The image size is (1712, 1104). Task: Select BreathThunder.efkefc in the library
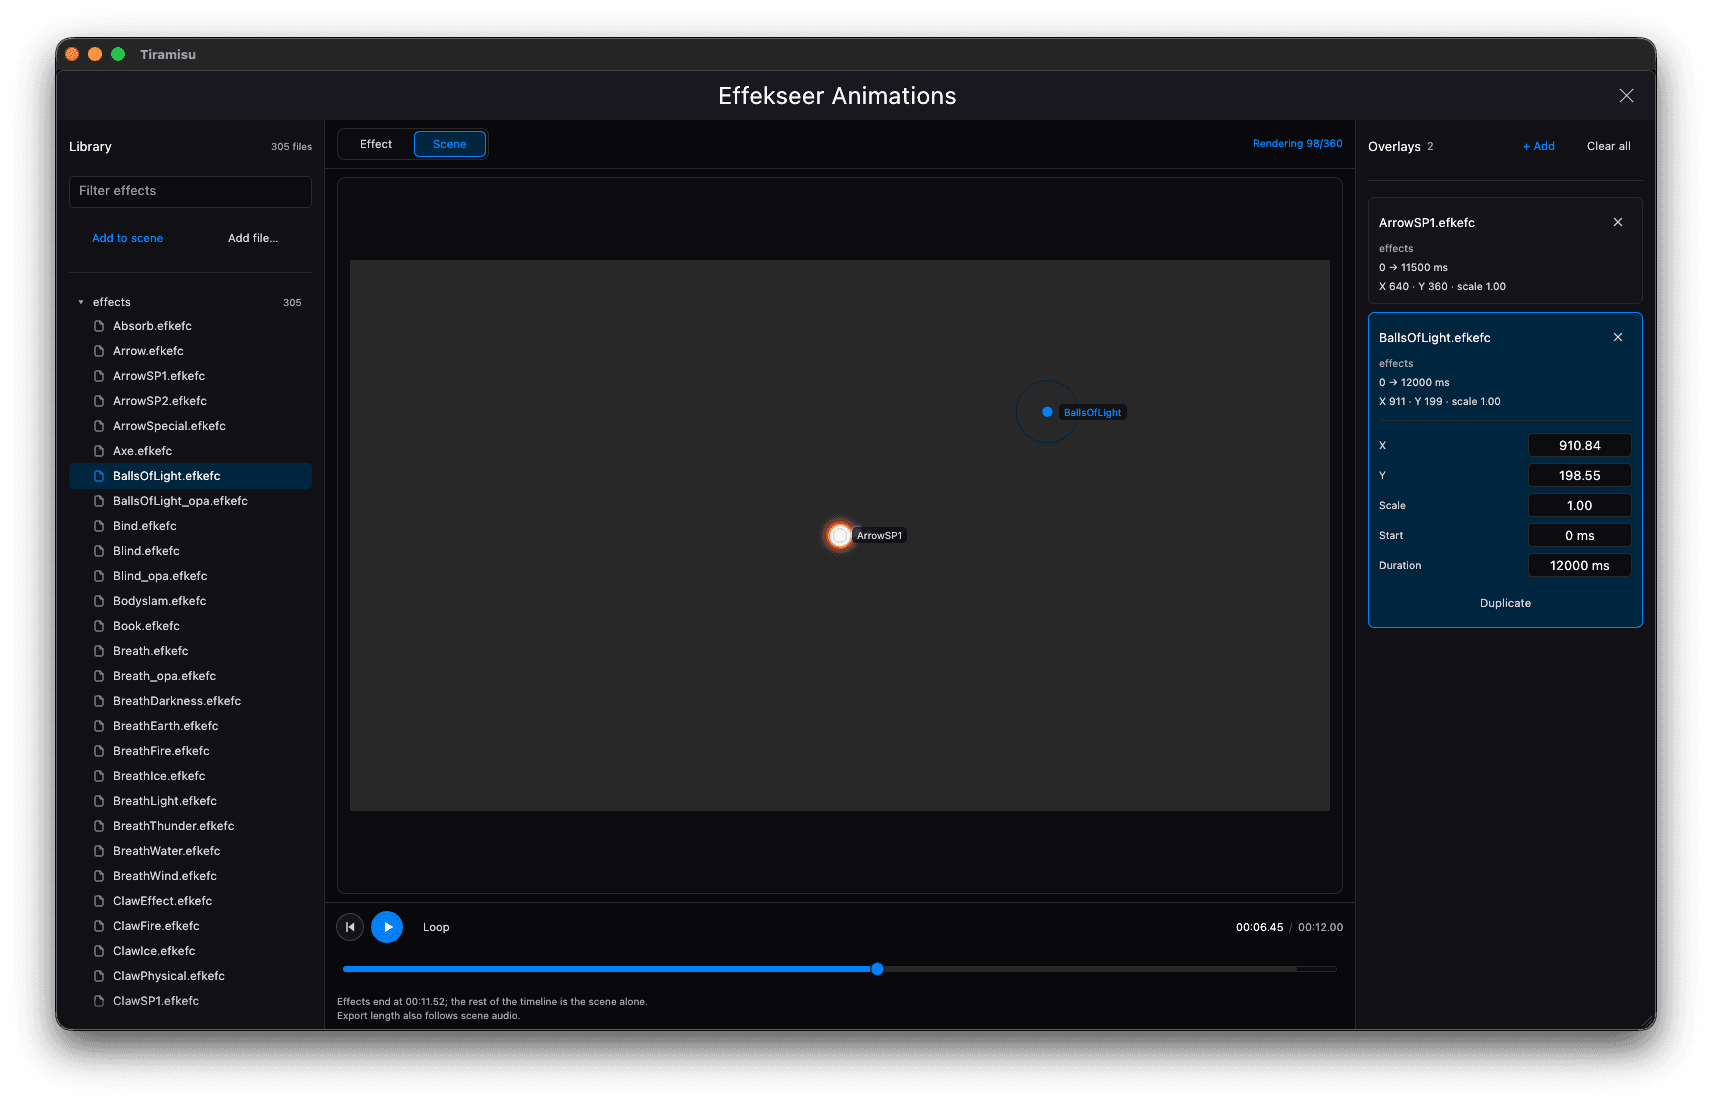coord(190,826)
